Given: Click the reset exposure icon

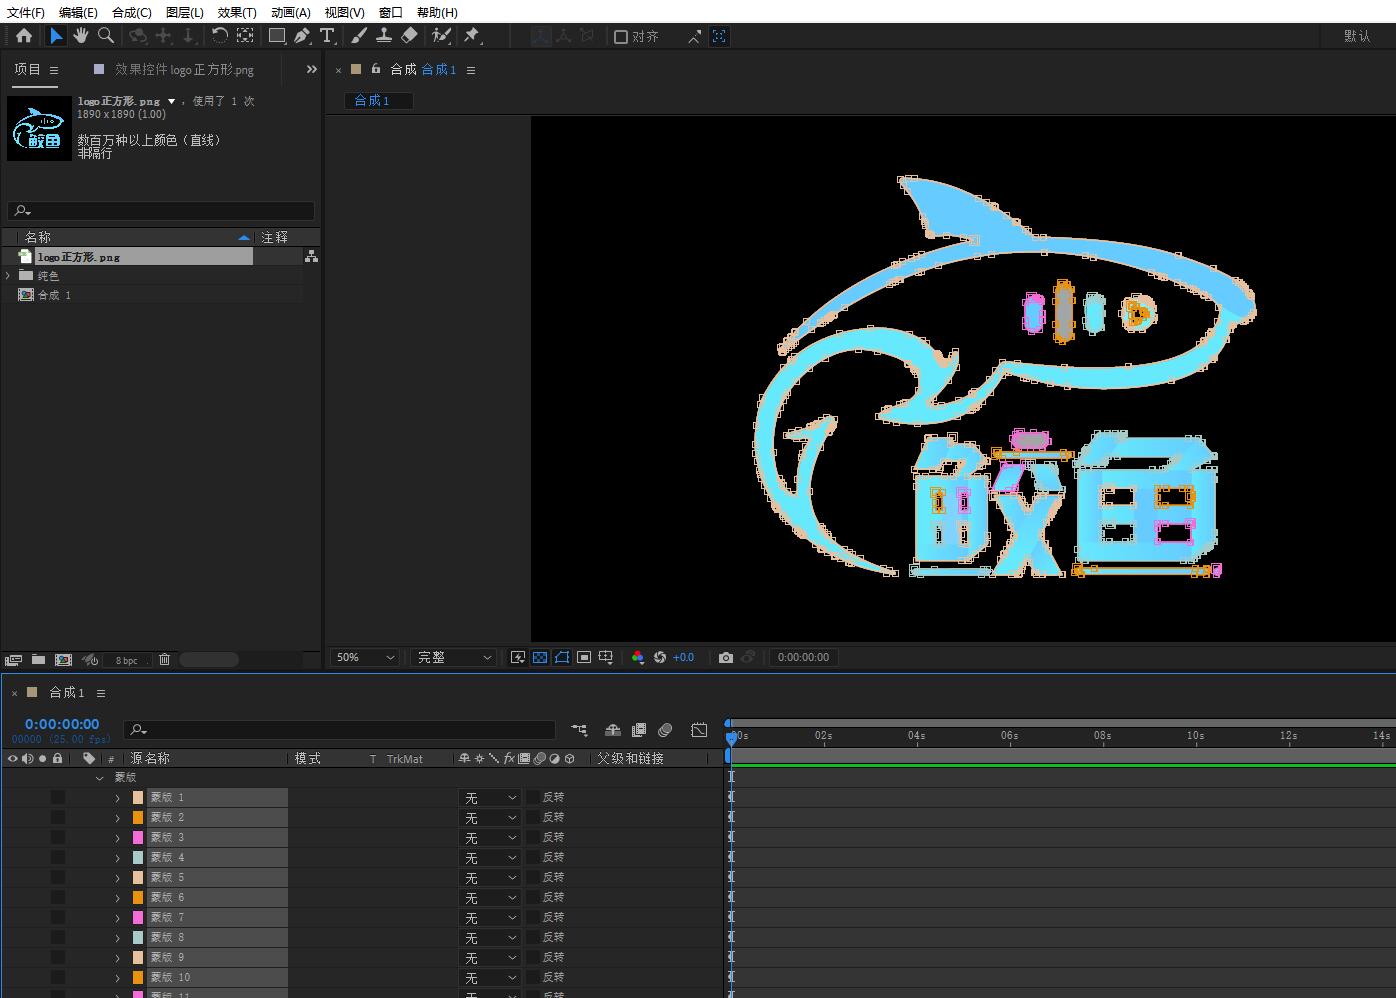Looking at the screenshot, I should click(660, 657).
